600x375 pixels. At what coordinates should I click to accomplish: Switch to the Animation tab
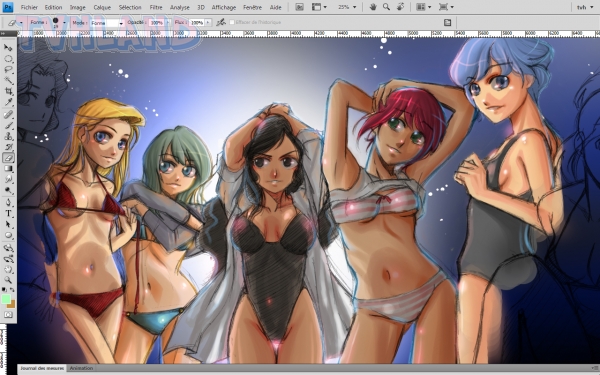[x=81, y=368]
